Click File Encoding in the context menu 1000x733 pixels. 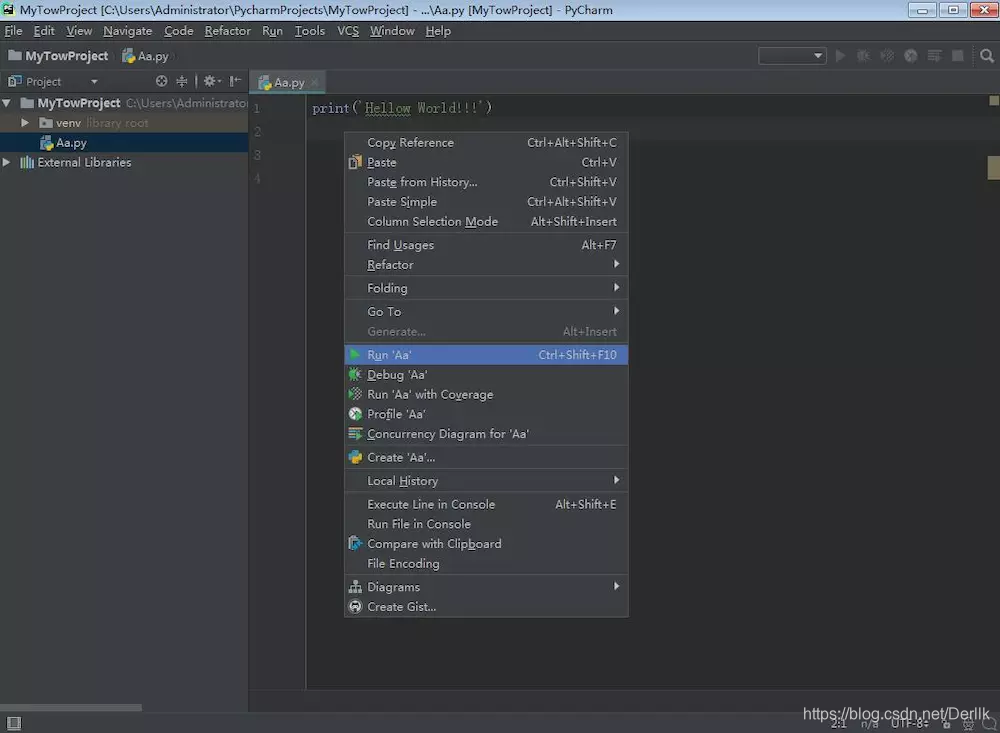coord(486,563)
